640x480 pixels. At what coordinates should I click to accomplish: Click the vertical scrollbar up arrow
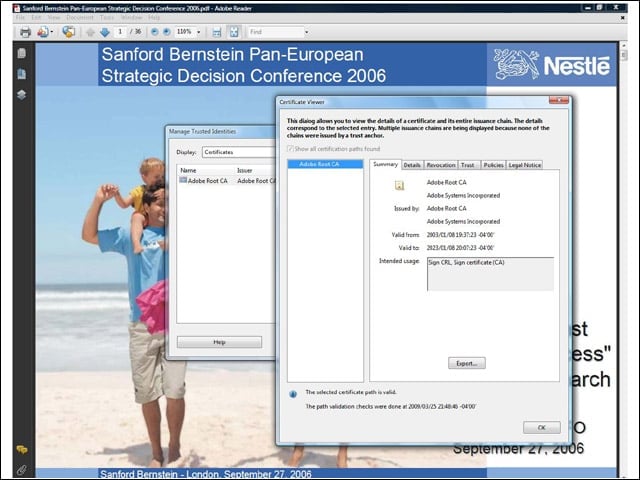coord(623,46)
